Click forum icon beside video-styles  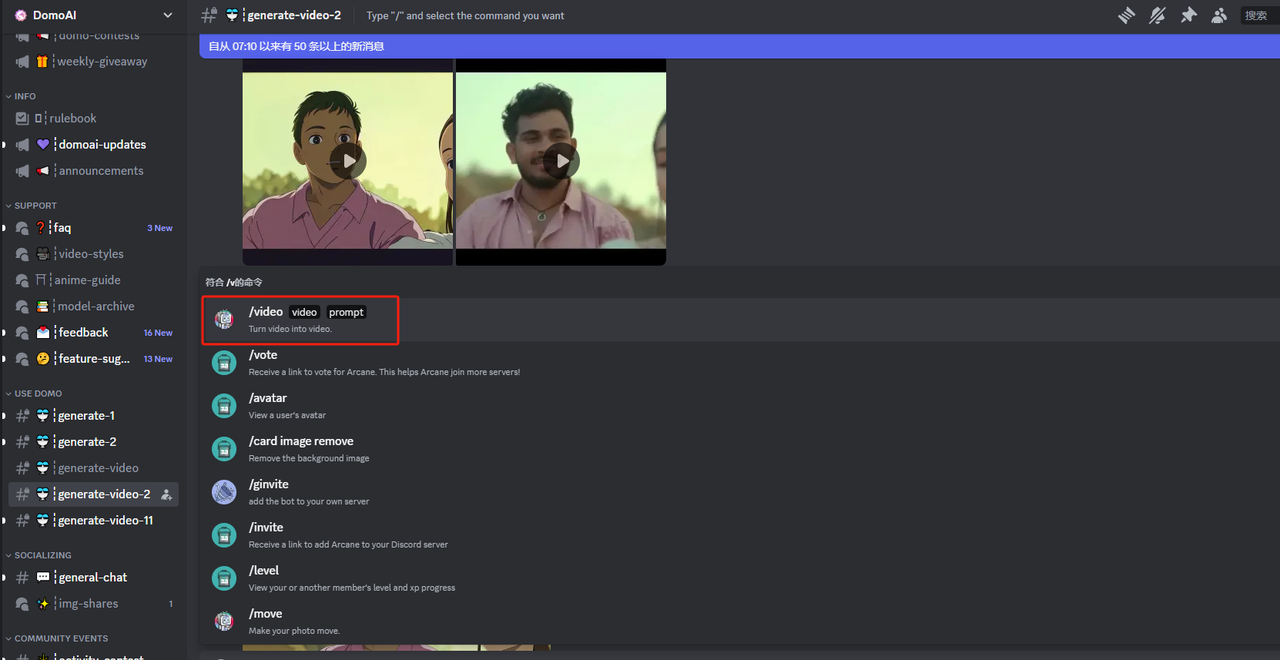(x=22, y=254)
